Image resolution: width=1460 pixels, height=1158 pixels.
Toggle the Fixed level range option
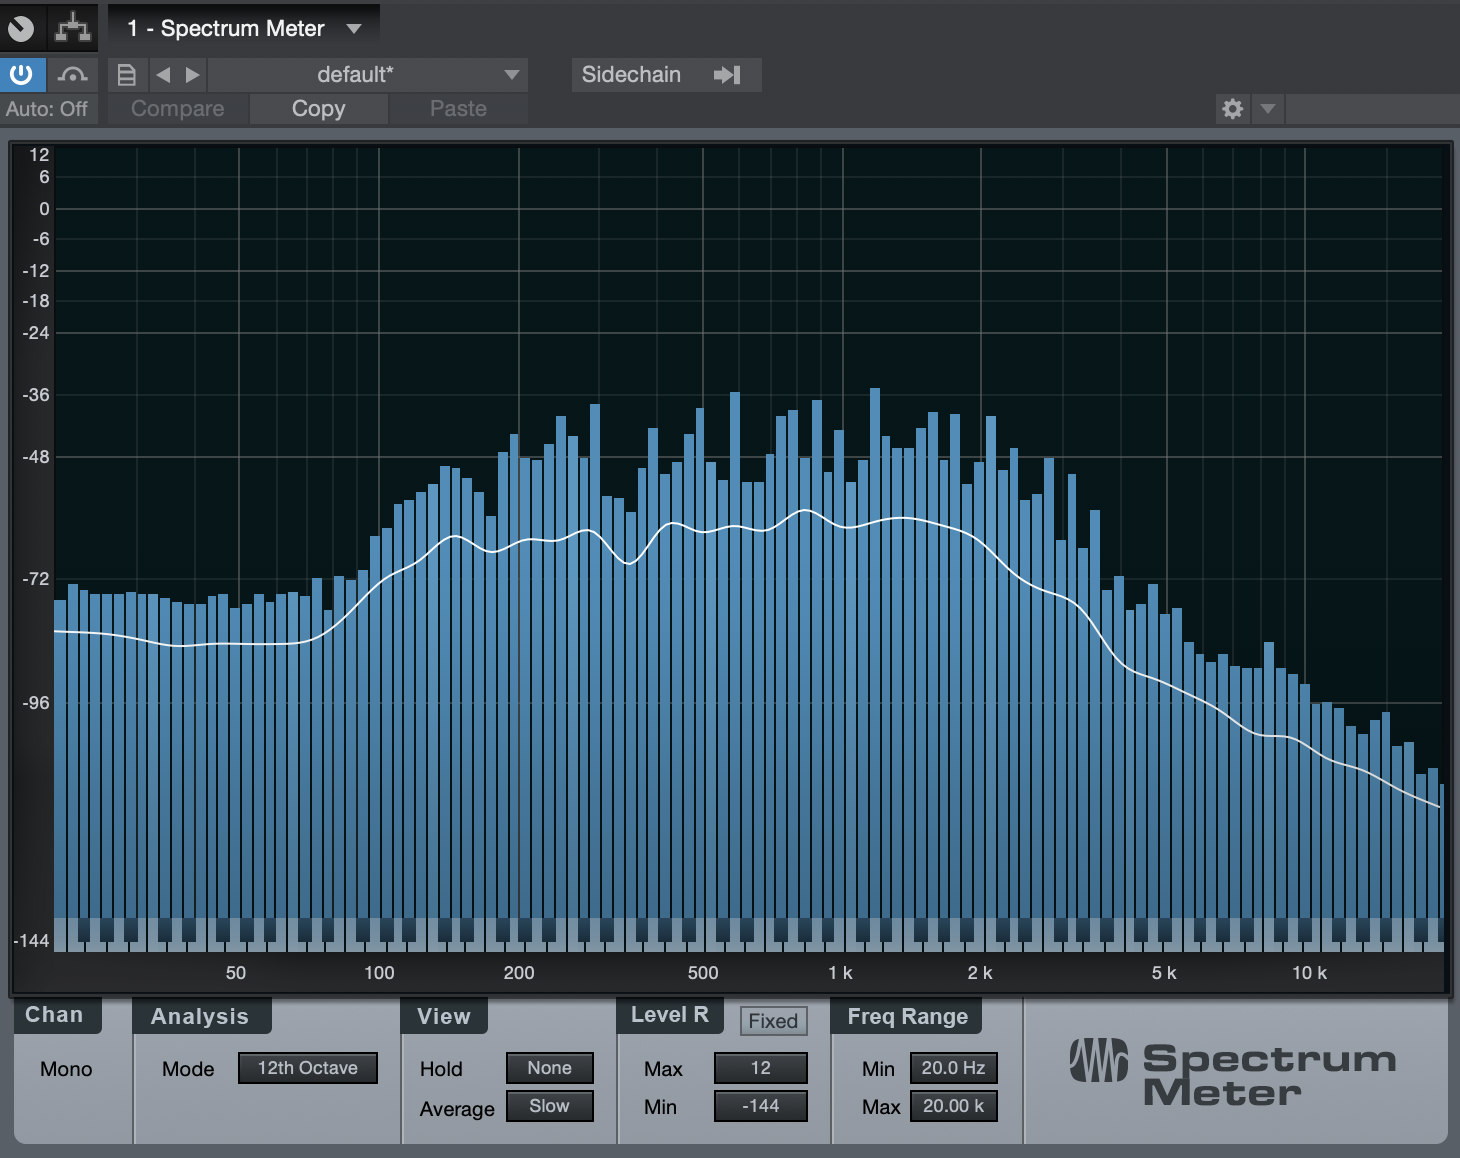point(773,1021)
